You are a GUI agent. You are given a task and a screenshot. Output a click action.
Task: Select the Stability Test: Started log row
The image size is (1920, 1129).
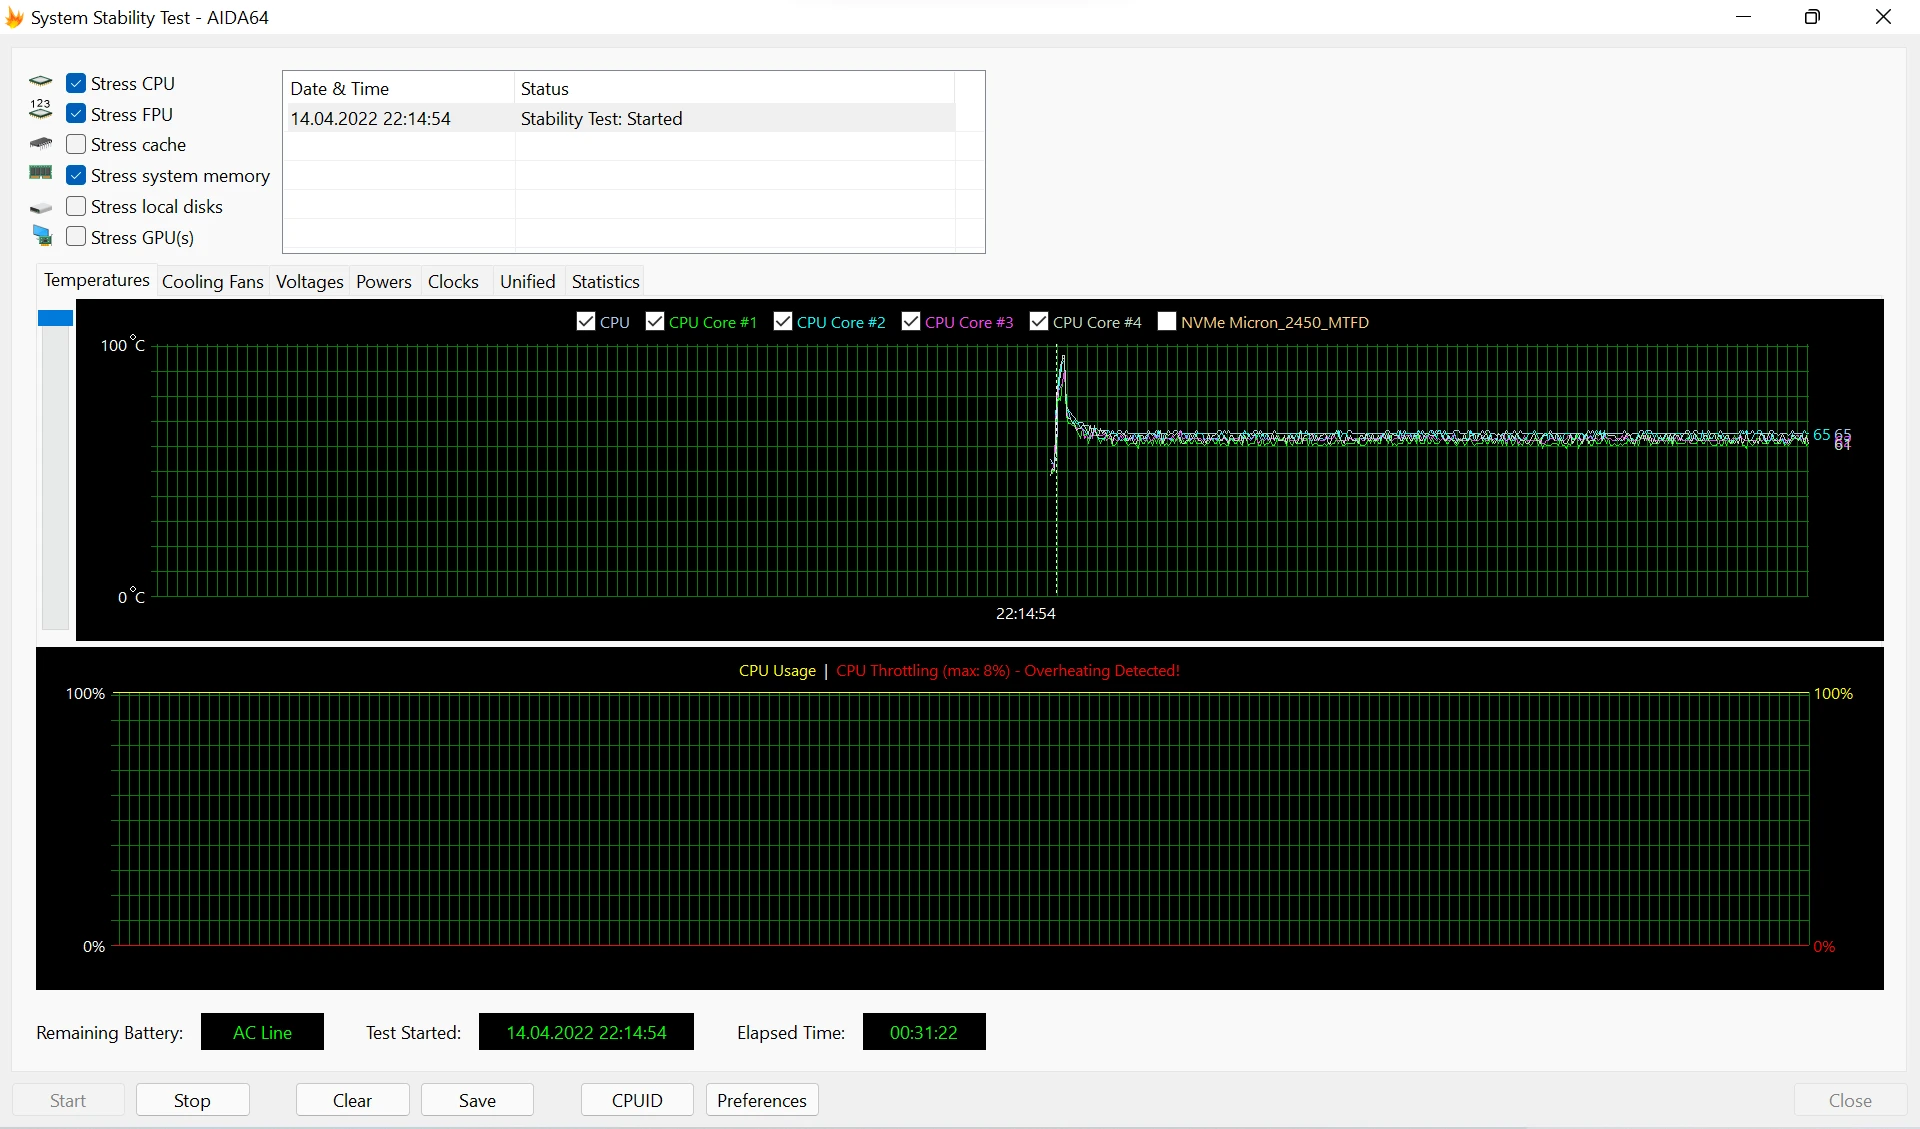point(620,118)
